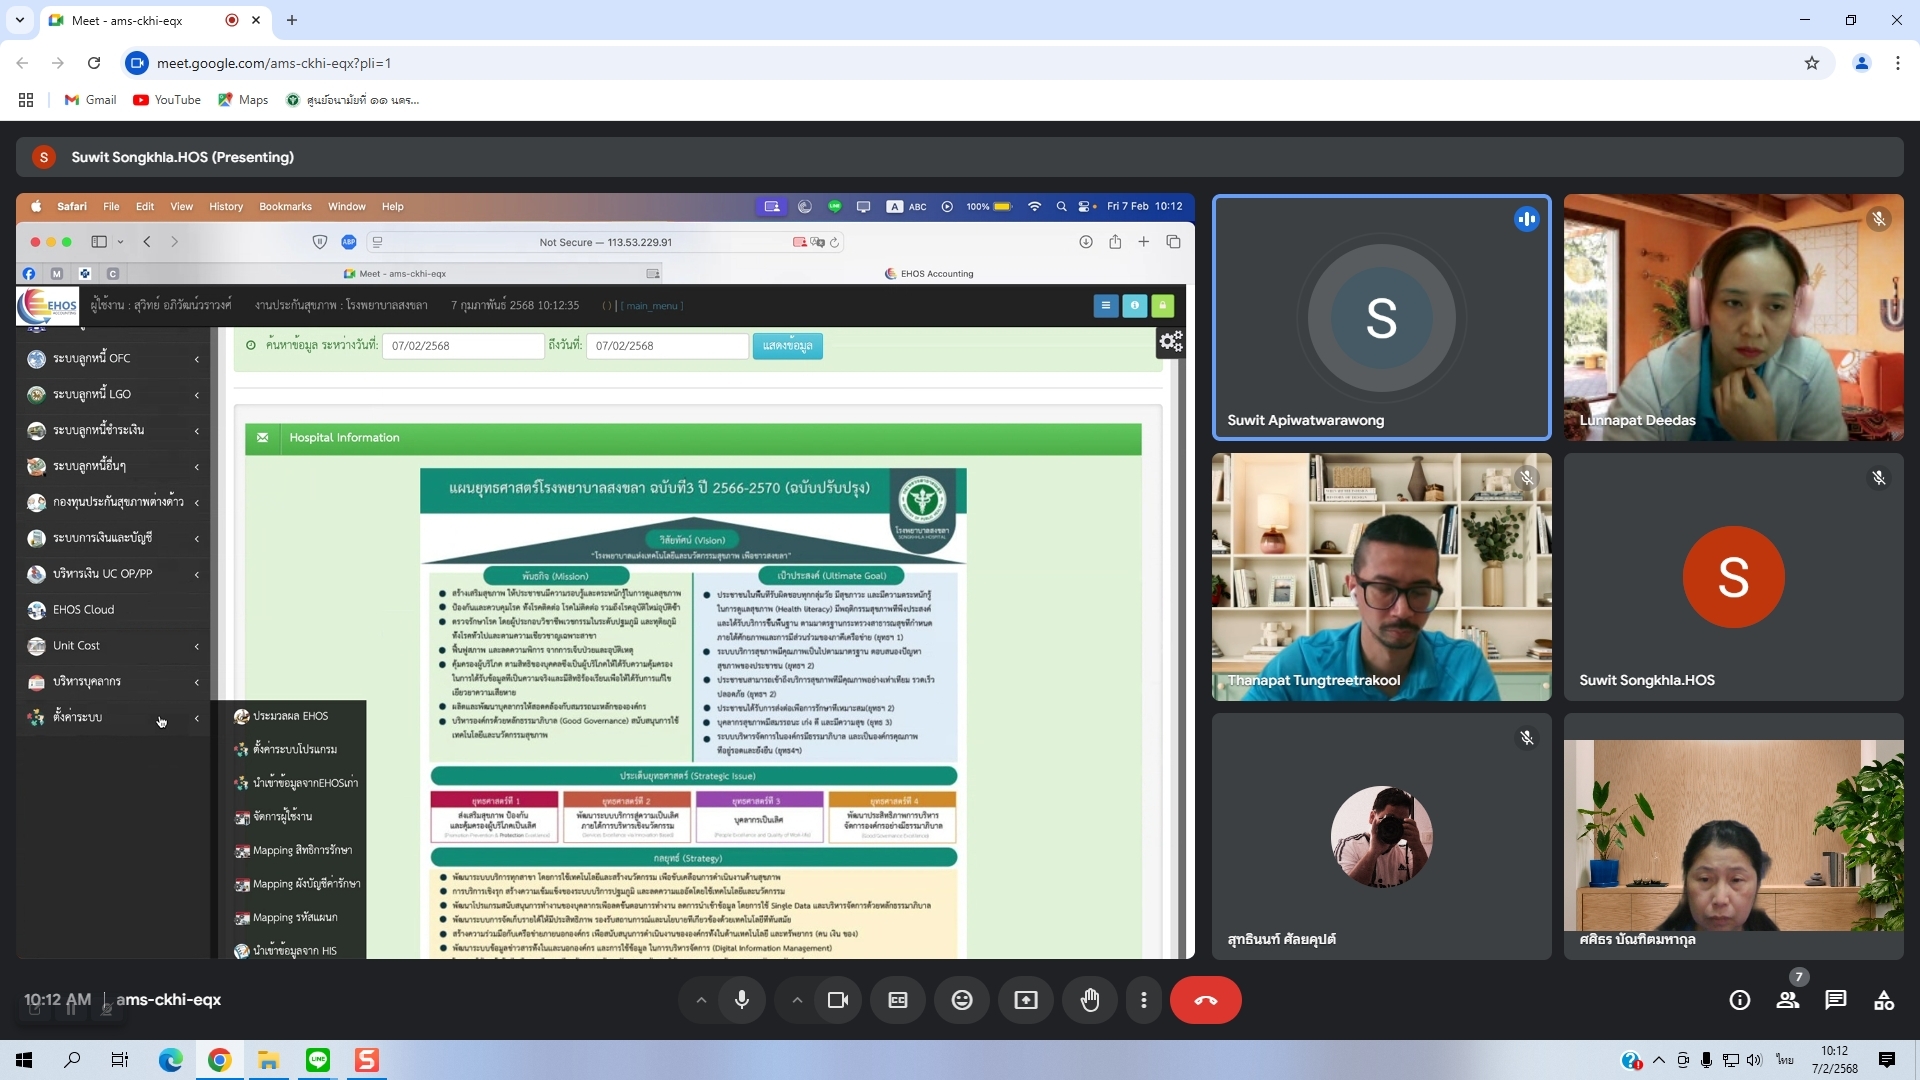1920x1080 pixels.
Task: Open Chrome profile avatar icon
Action: (x=1862, y=63)
